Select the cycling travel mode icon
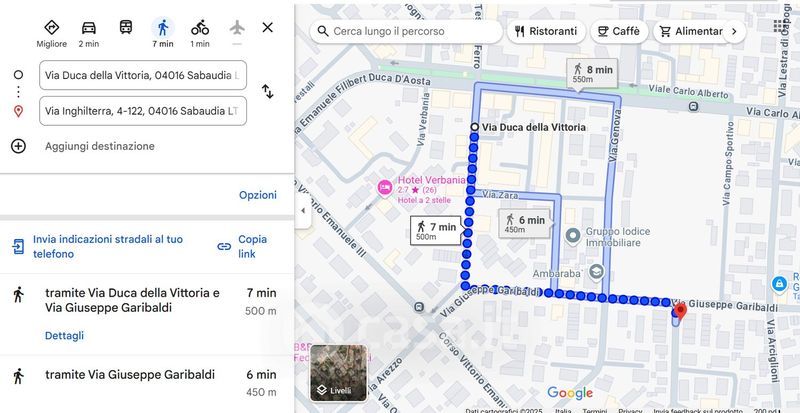Viewport: 800px width, 413px height. tap(200, 28)
